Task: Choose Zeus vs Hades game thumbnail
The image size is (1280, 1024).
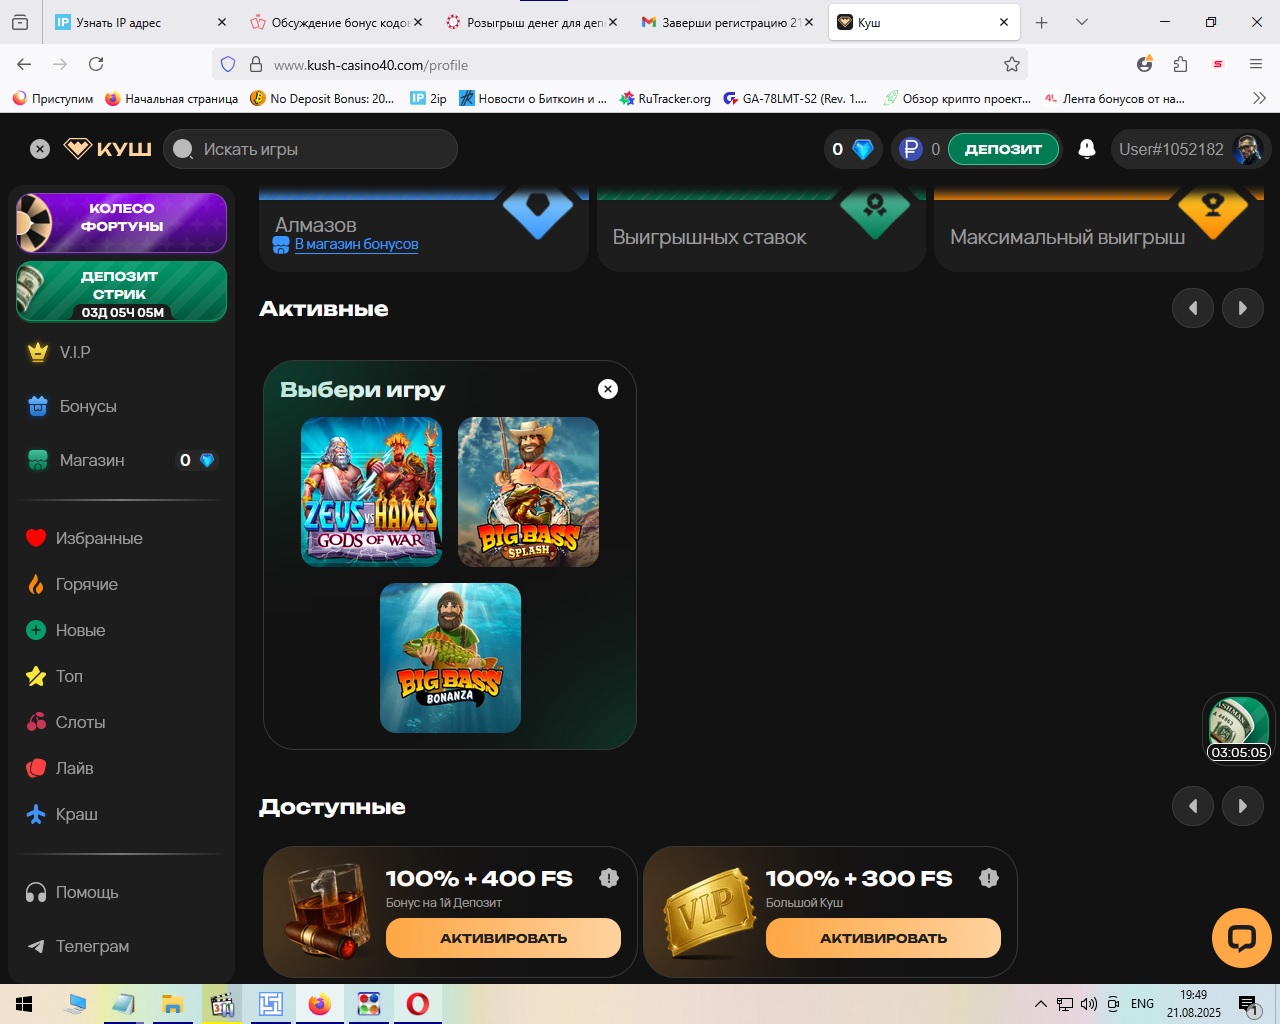Action: tap(371, 492)
